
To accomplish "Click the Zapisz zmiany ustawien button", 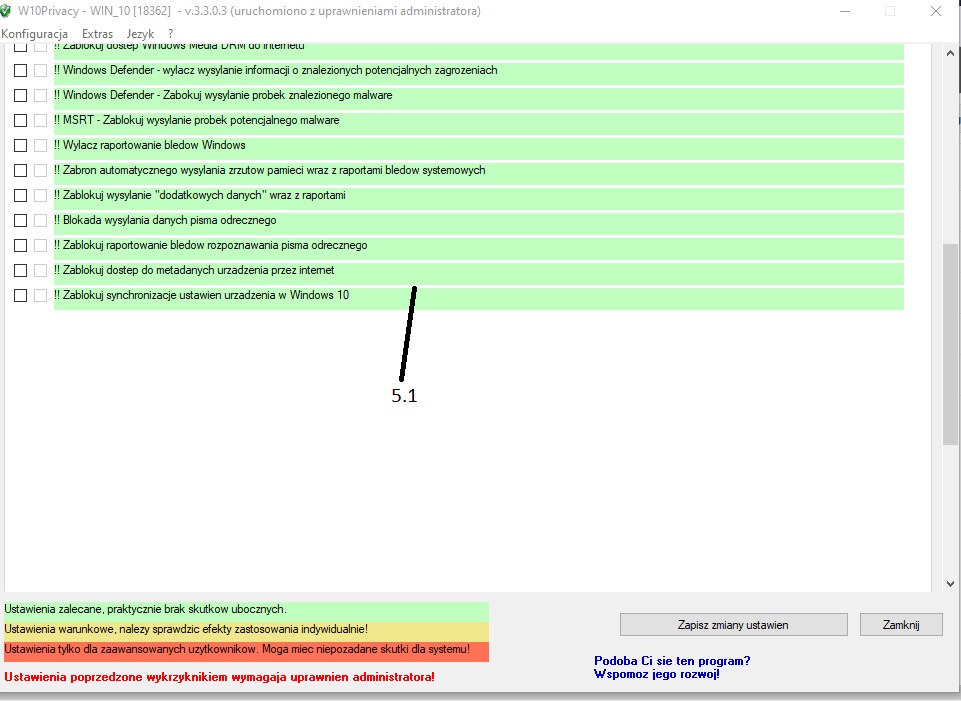I will [x=734, y=625].
